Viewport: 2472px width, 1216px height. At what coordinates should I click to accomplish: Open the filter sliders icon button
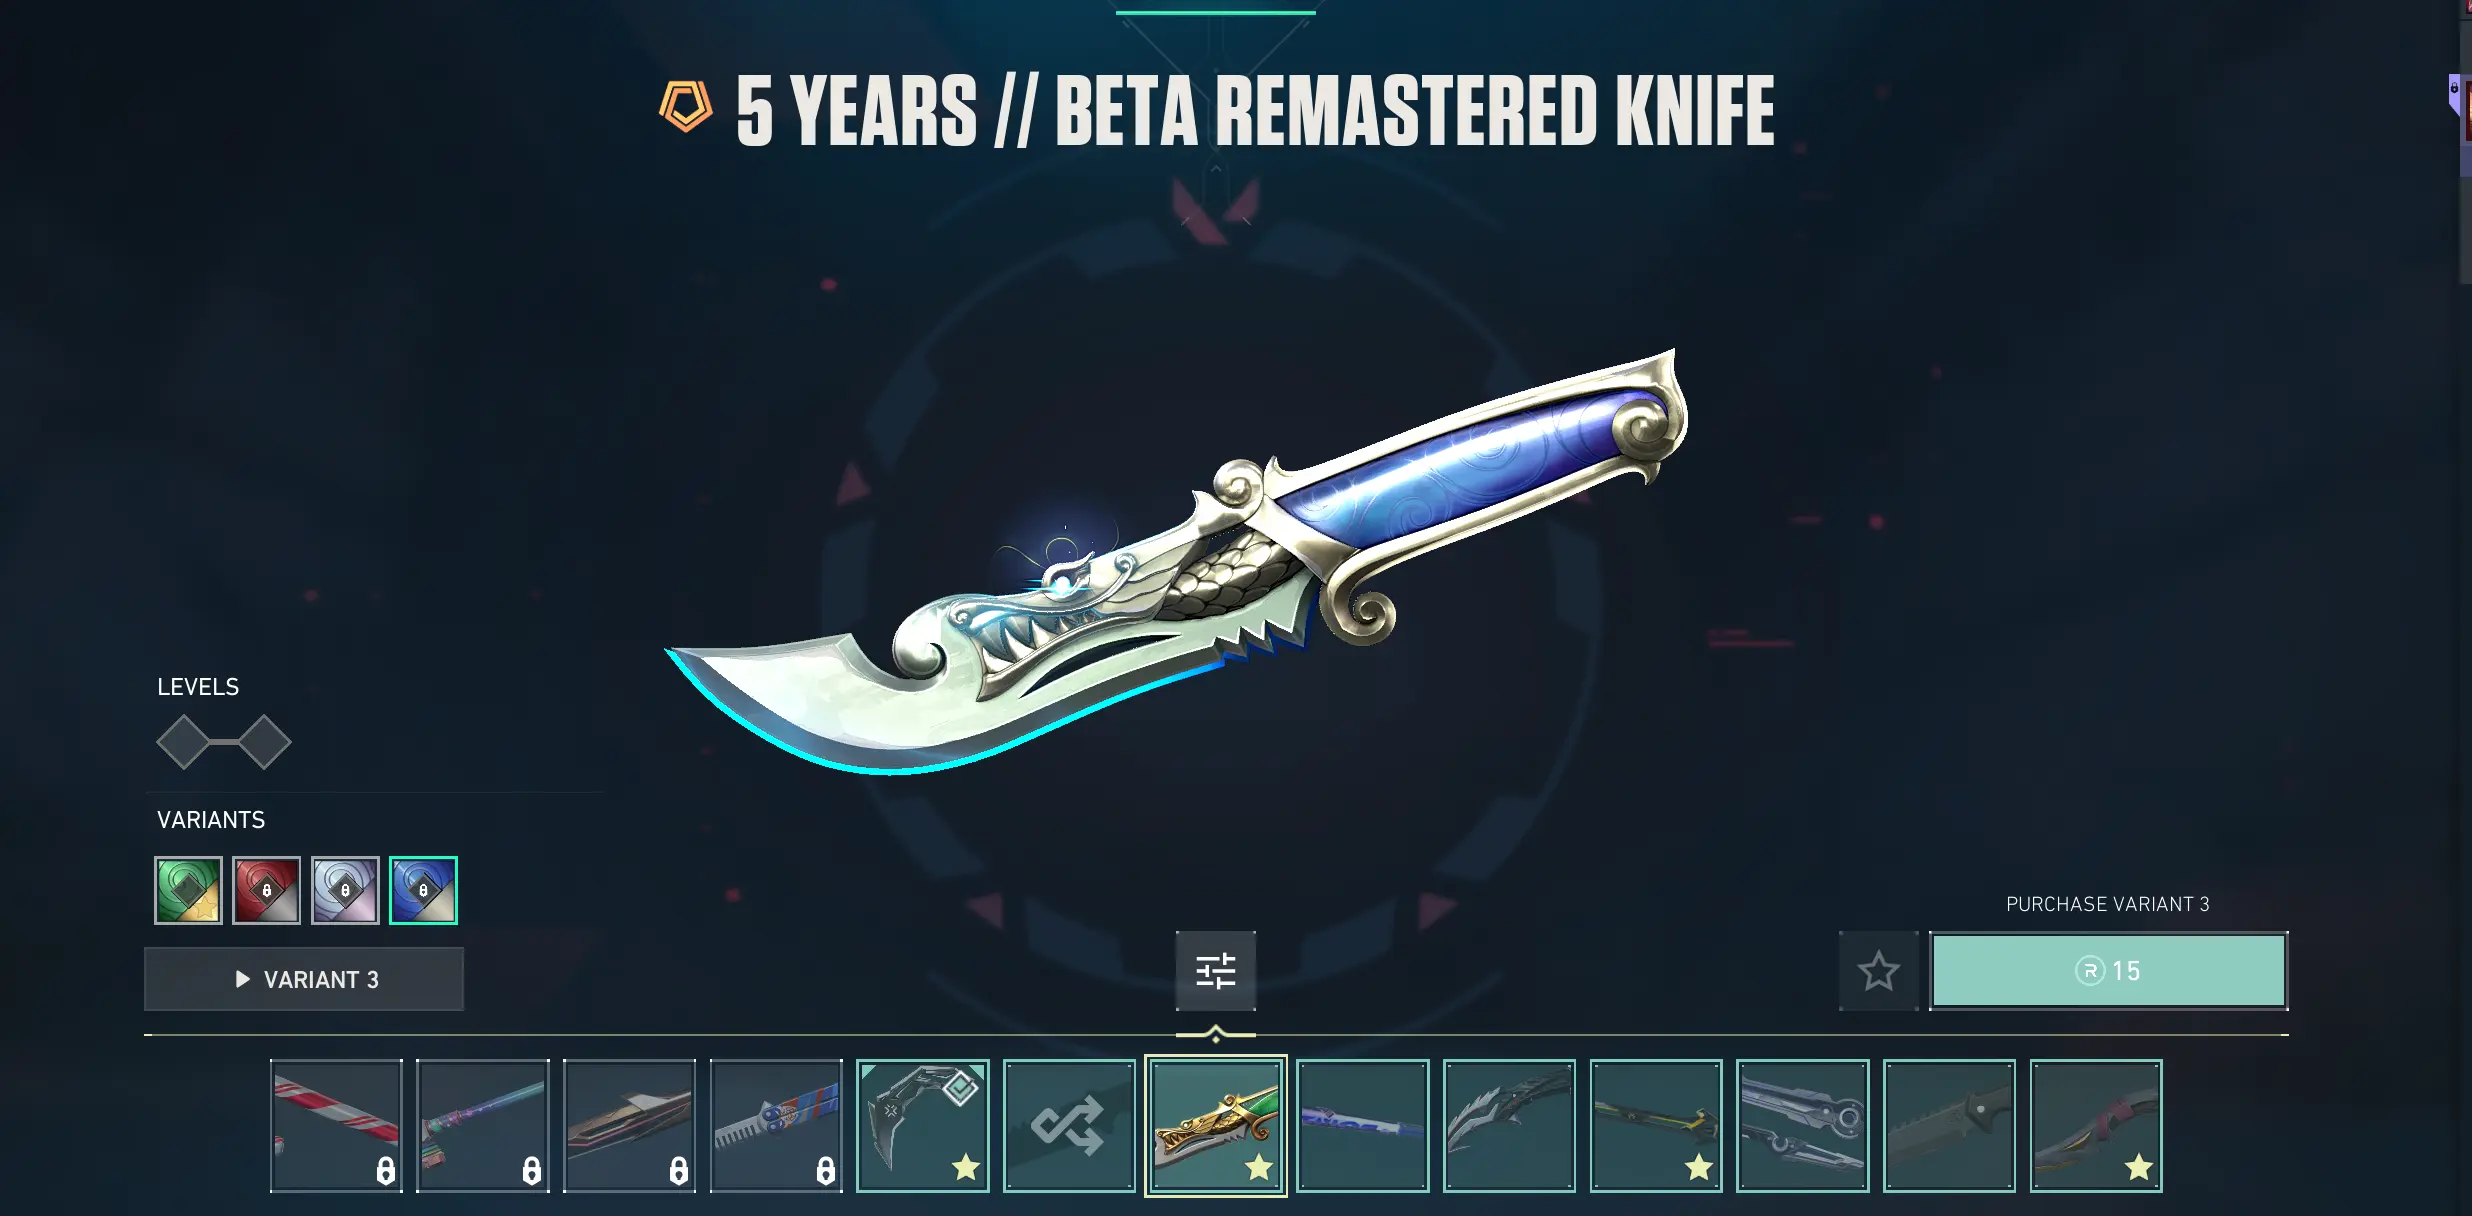pyautogui.click(x=1215, y=970)
